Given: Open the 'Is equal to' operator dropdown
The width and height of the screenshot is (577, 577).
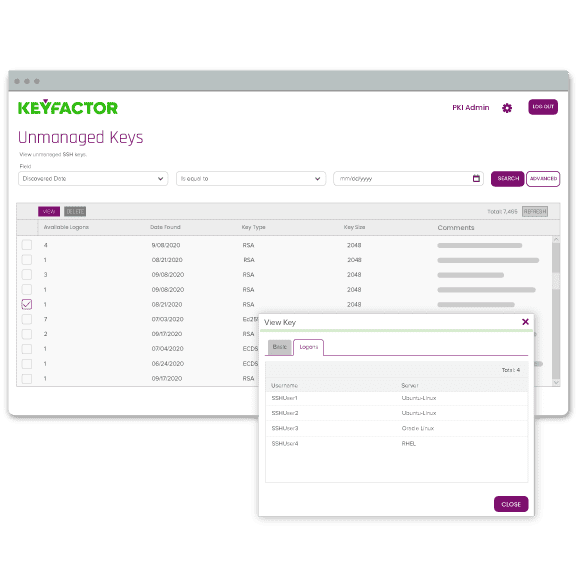Looking at the screenshot, I should pos(251,178).
